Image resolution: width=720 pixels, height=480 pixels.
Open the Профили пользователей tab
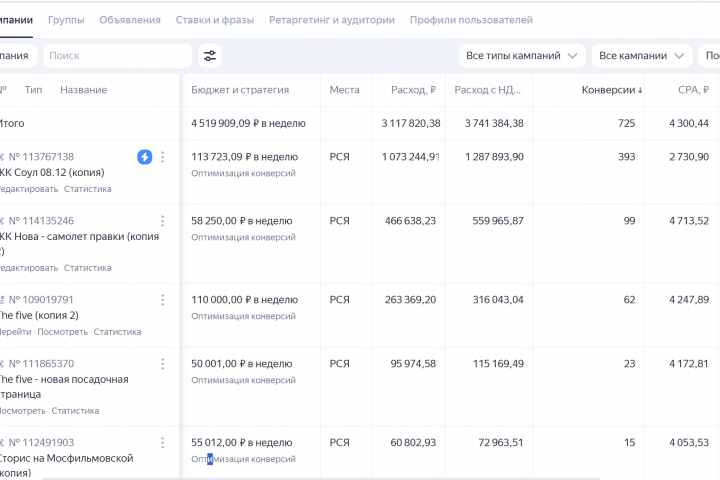click(471, 20)
